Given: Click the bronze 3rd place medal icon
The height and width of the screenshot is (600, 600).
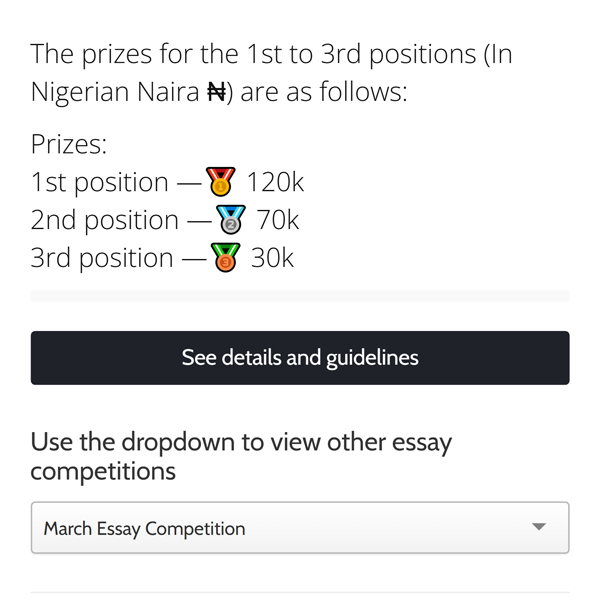Looking at the screenshot, I should pyautogui.click(x=227, y=258).
